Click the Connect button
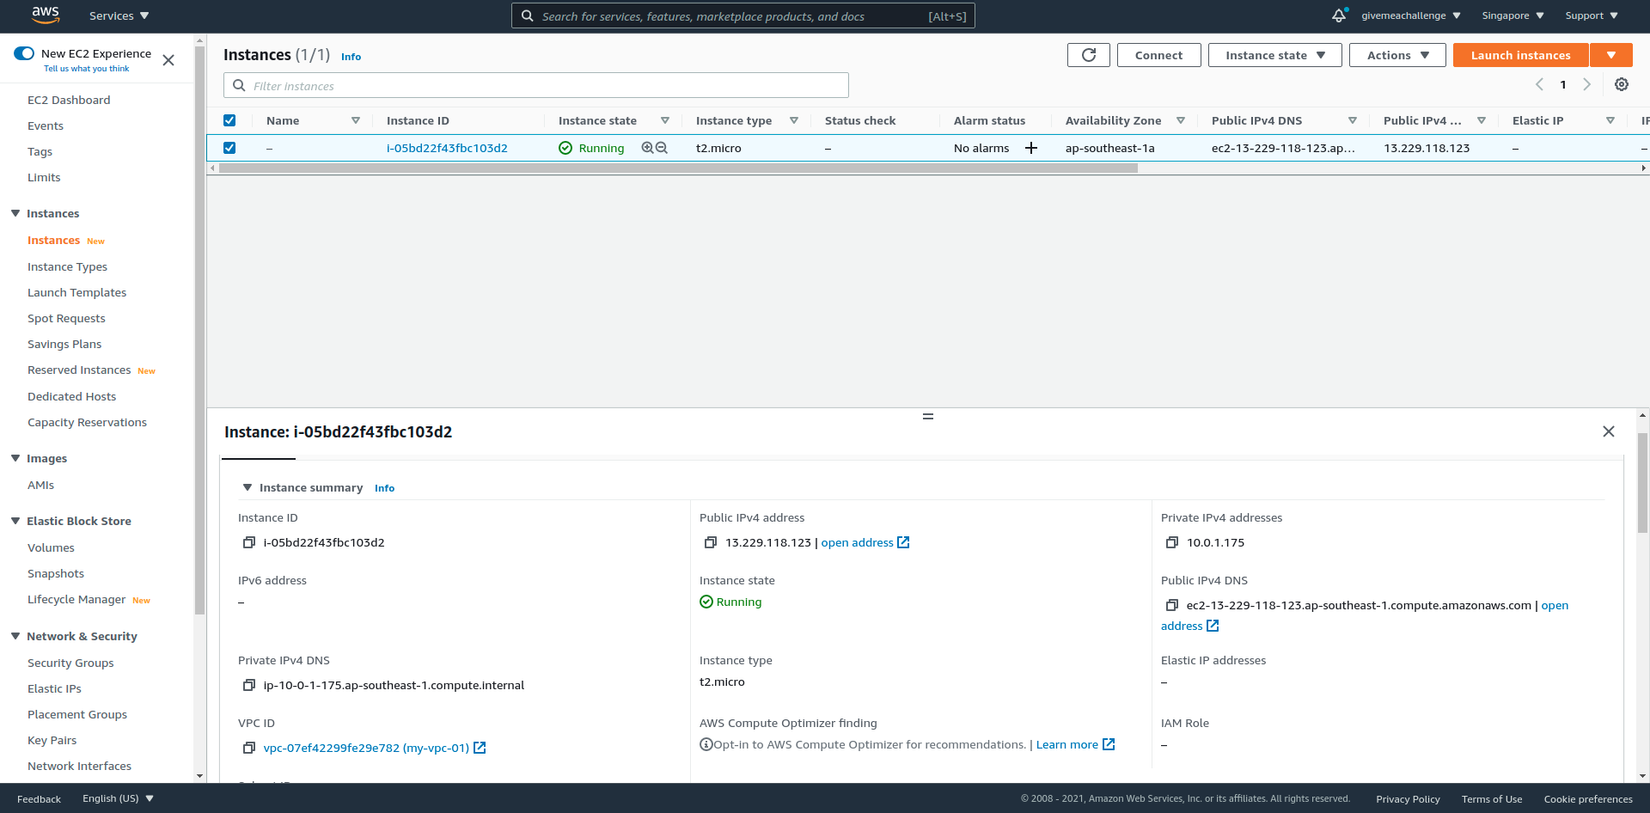This screenshot has height=813, width=1650. pyautogui.click(x=1159, y=55)
